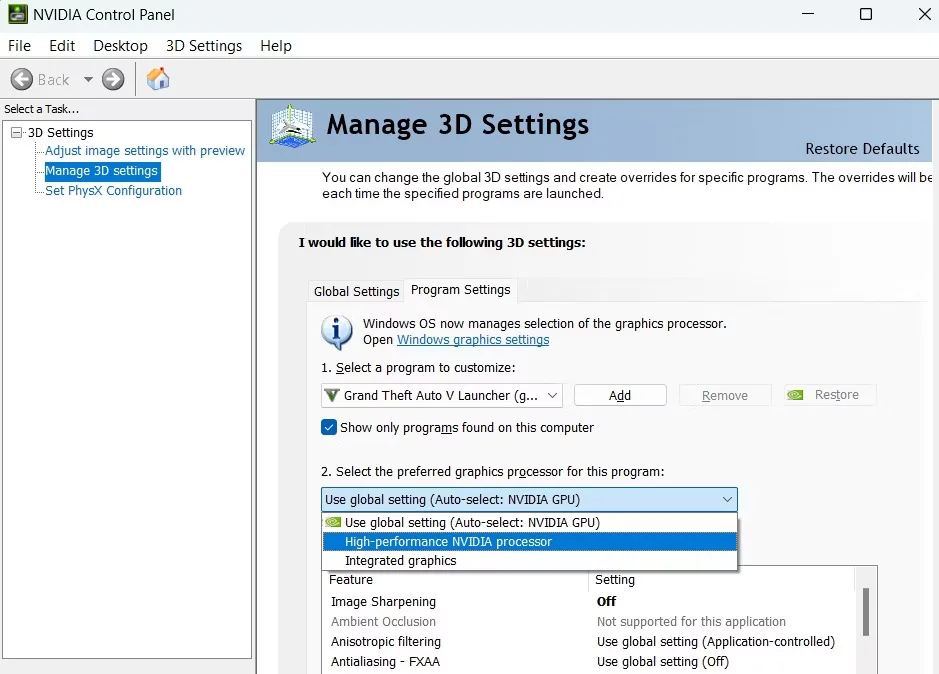
Task: Open the 3D Settings menu
Action: point(204,46)
